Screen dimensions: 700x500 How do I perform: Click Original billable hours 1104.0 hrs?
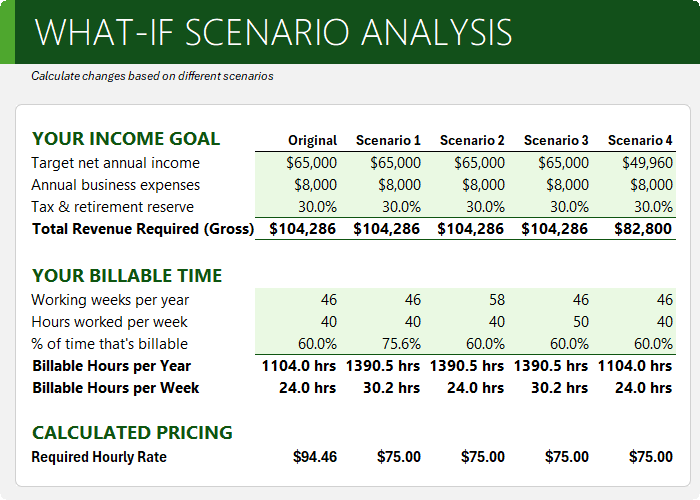click(299, 366)
